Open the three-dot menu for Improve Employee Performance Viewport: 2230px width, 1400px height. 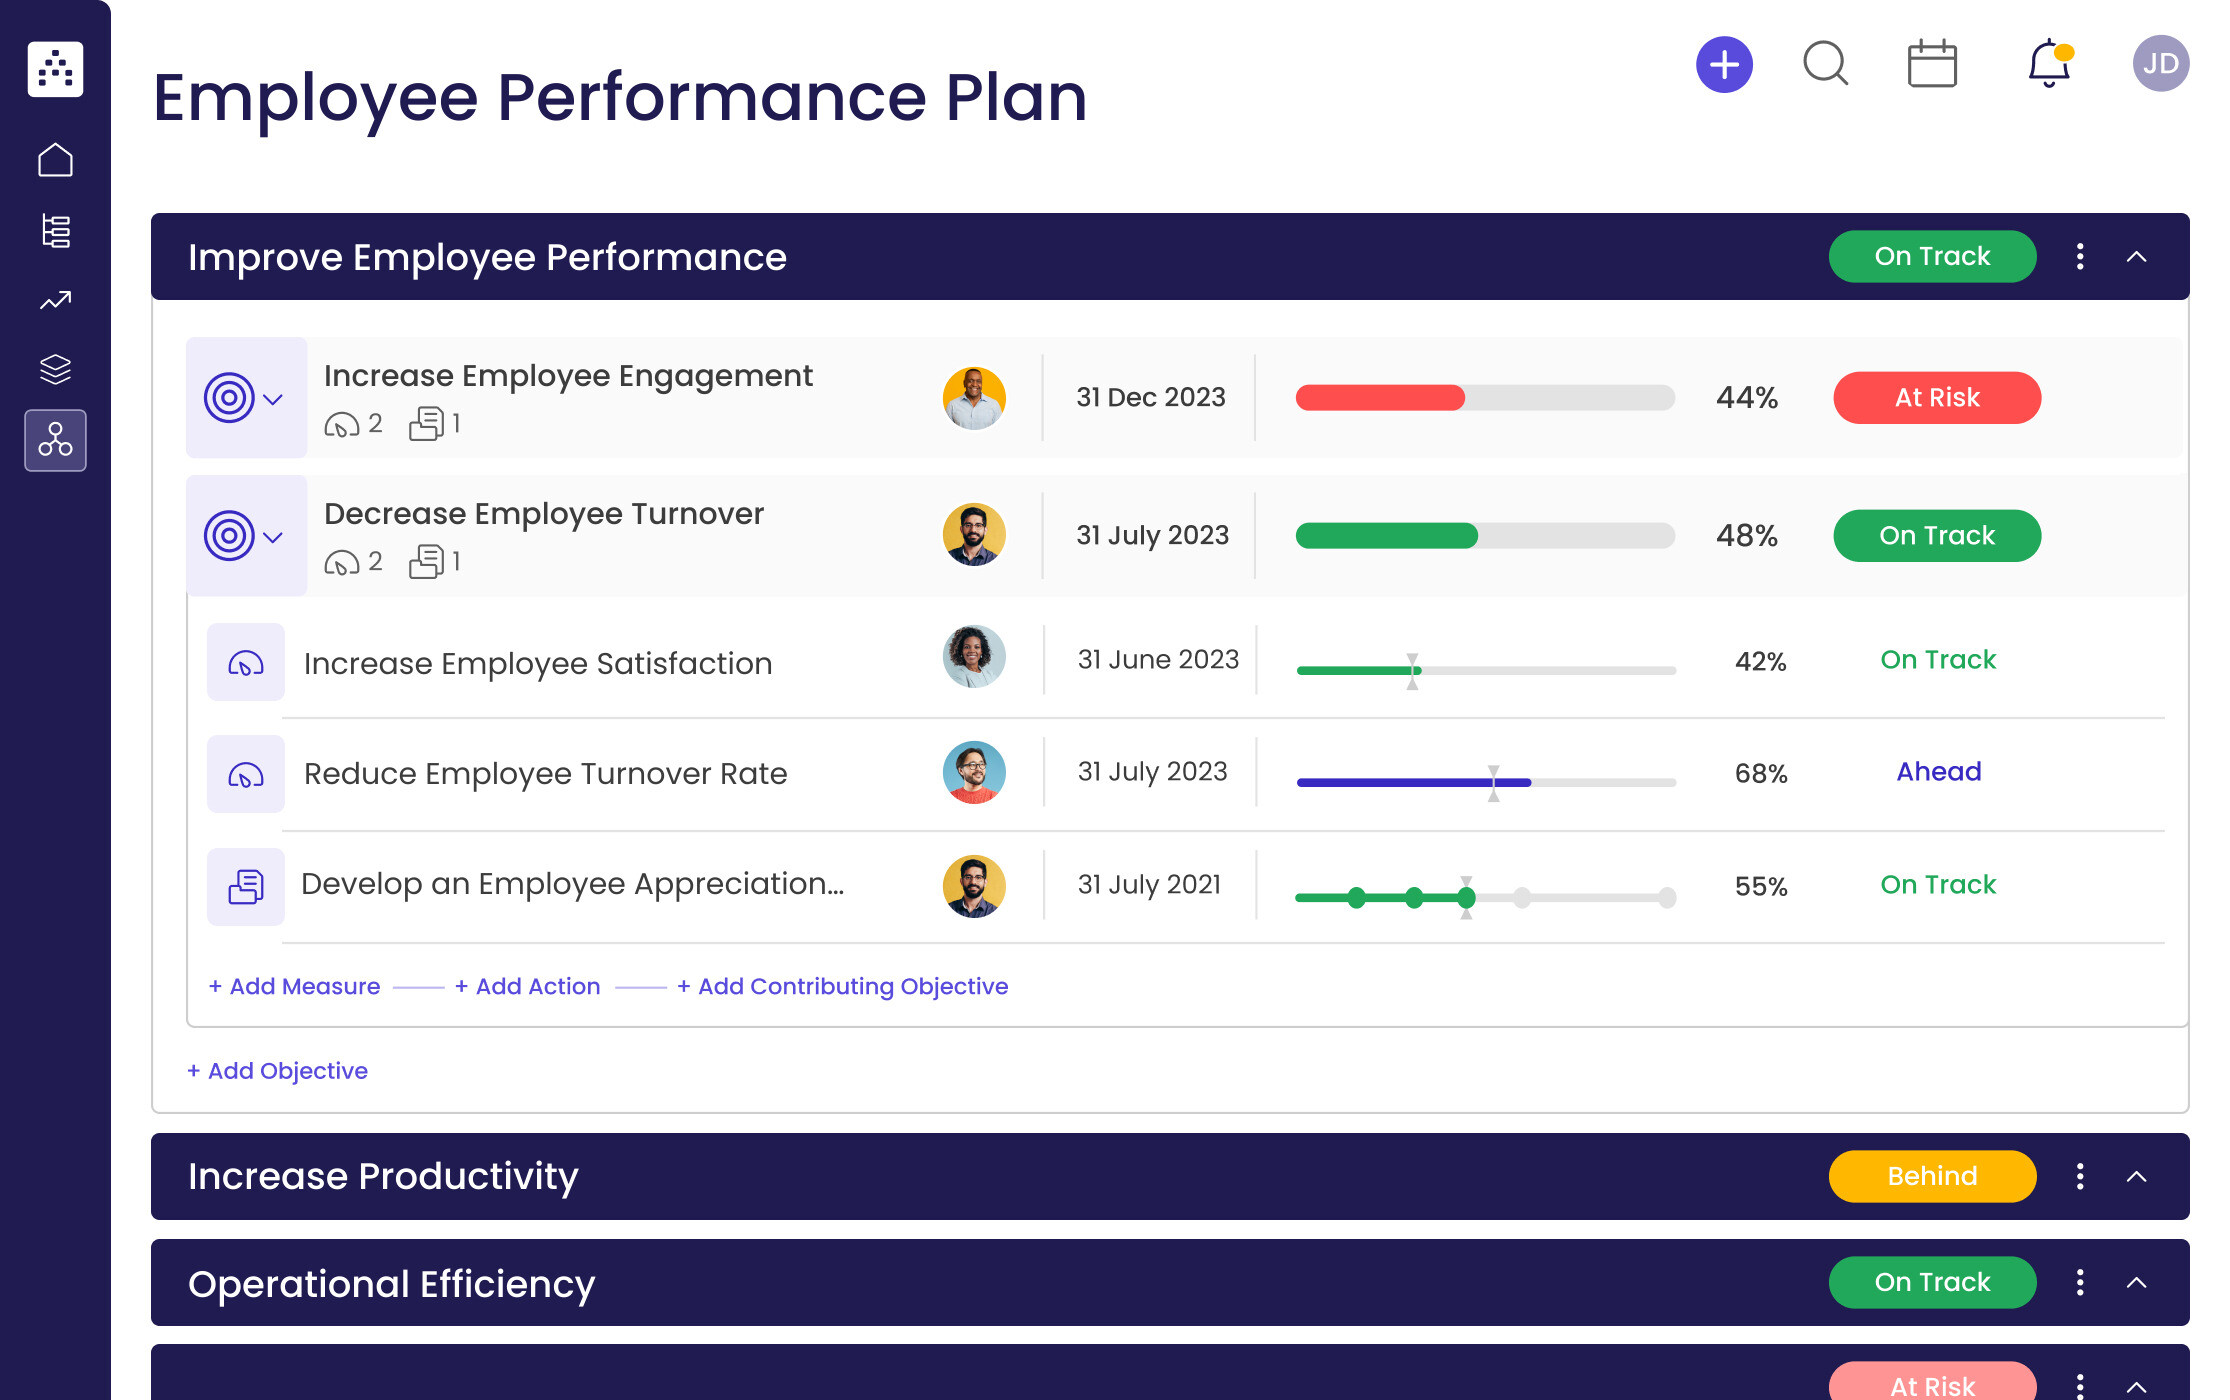coord(2080,255)
